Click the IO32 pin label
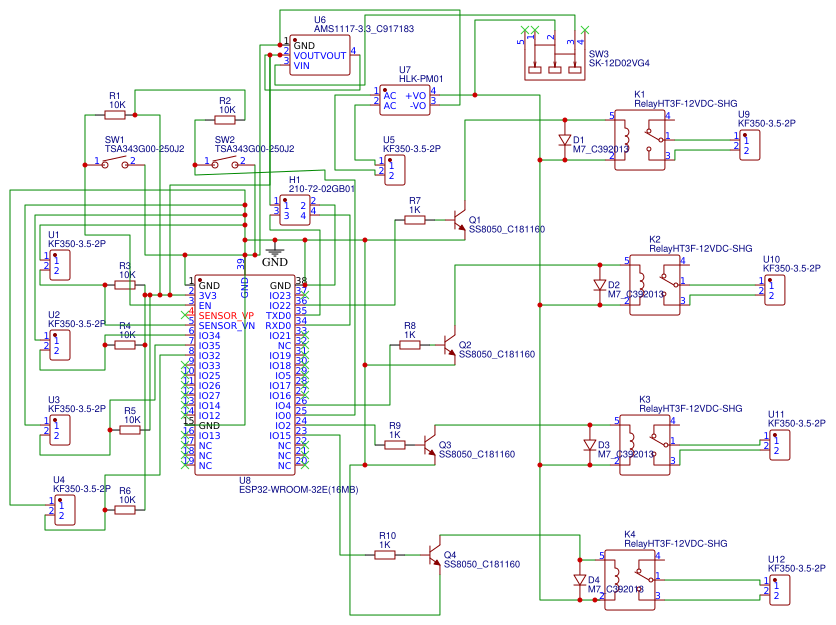This screenshot has width=836, height=625. [209, 356]
